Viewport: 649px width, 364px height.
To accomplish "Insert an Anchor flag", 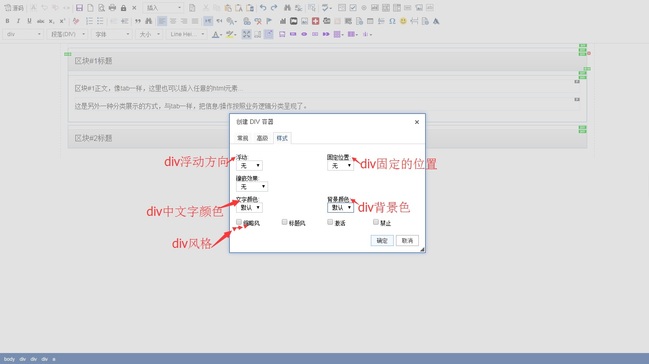I will coord(269,21).
